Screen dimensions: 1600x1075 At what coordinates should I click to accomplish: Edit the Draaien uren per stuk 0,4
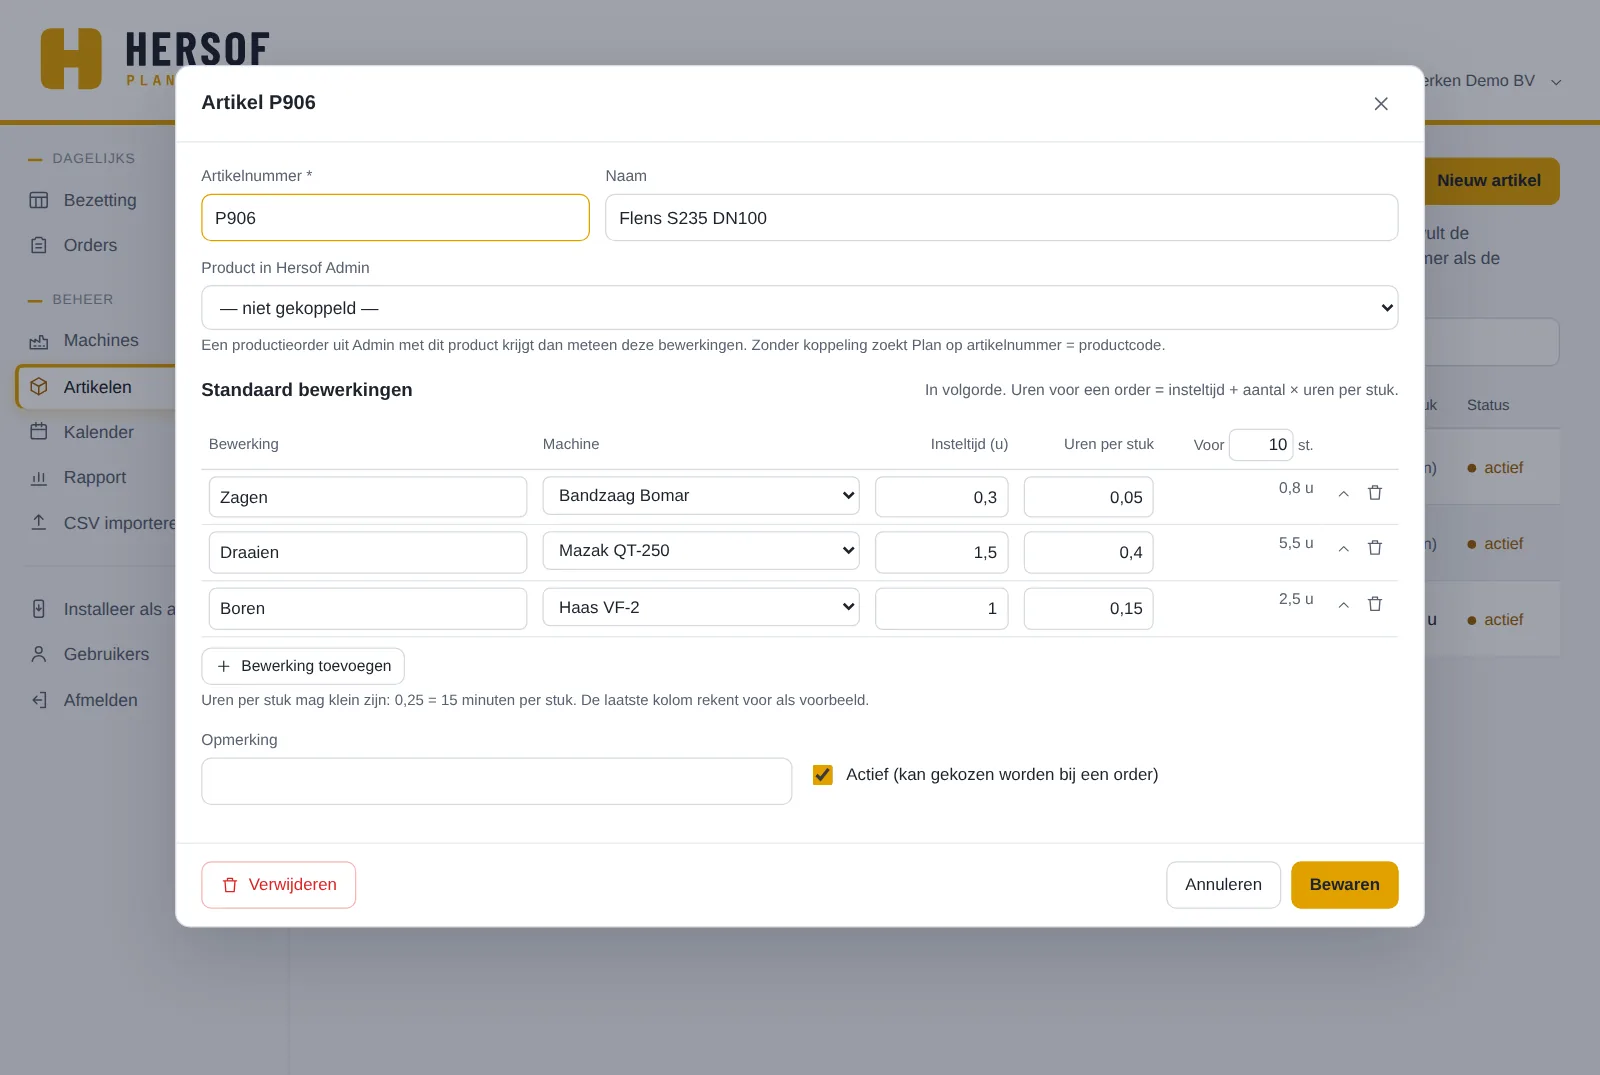coord(1089,552)
